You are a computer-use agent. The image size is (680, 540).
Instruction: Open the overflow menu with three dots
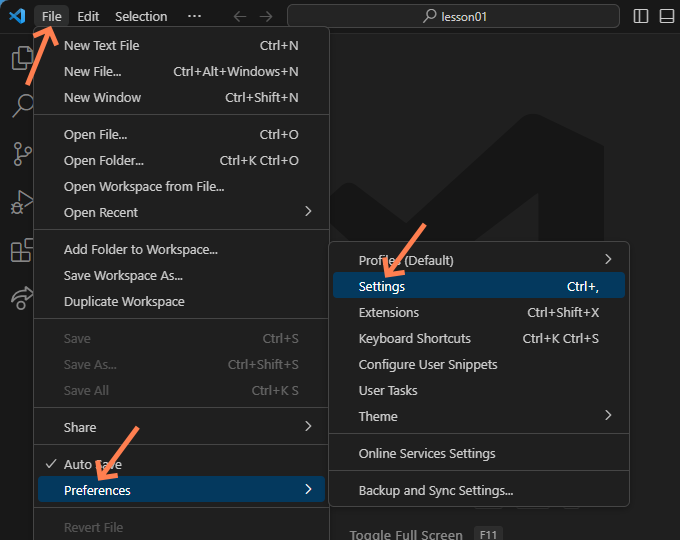(x=194, y=16)
